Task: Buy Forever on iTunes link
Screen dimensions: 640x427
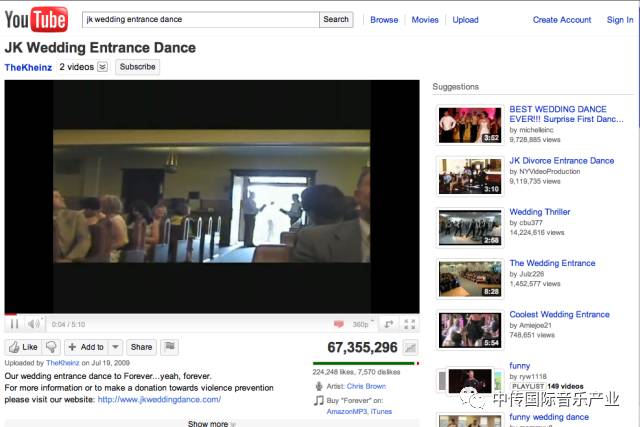Action: point(381,411)
